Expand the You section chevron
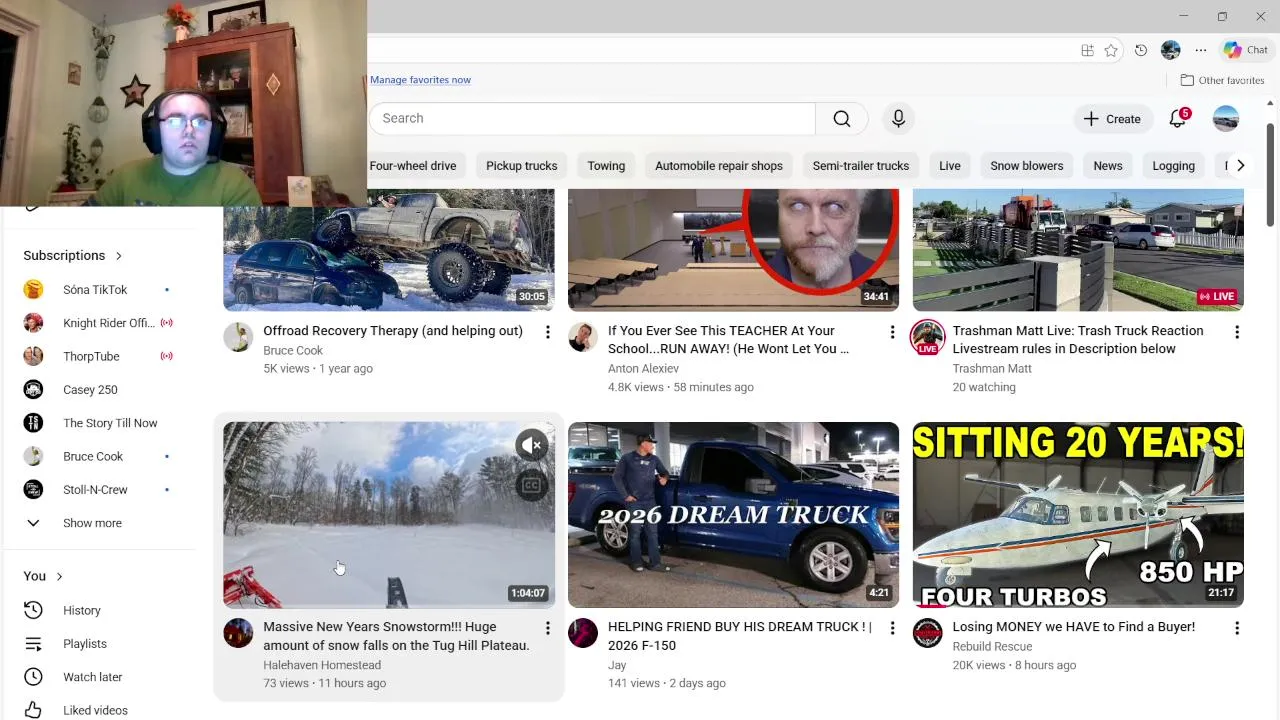Screen dimensions: 1280x720 59,576
